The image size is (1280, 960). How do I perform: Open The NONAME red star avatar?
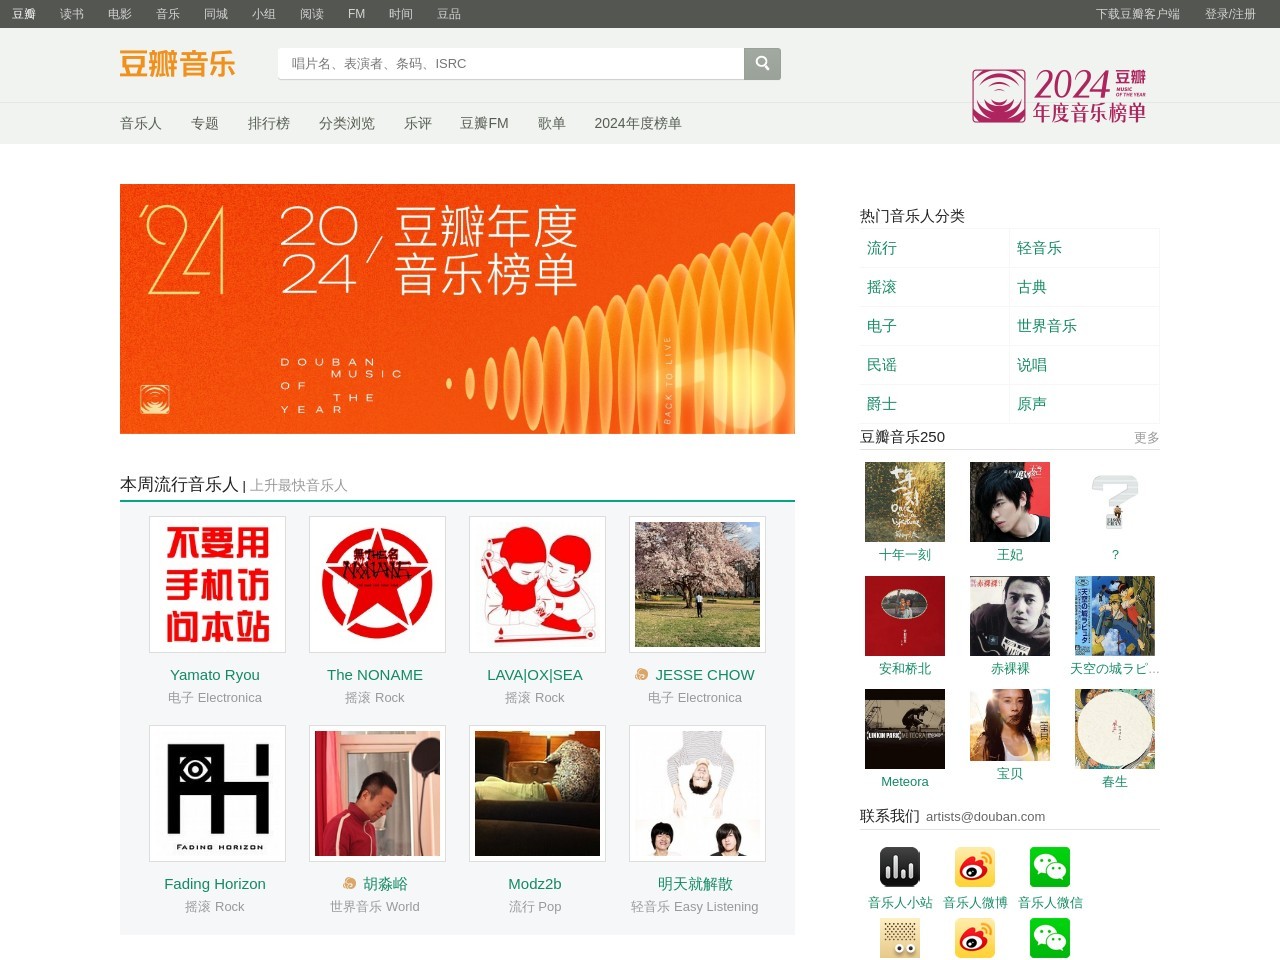click(x=377, y=584)
